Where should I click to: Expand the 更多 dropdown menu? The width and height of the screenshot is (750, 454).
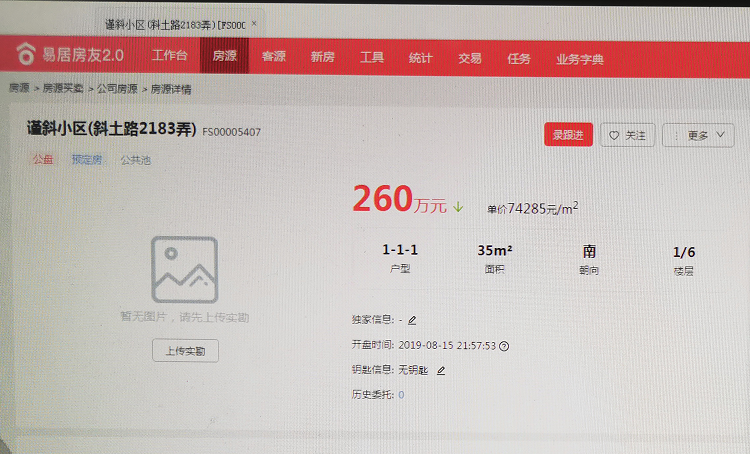[x=698, y=136]
